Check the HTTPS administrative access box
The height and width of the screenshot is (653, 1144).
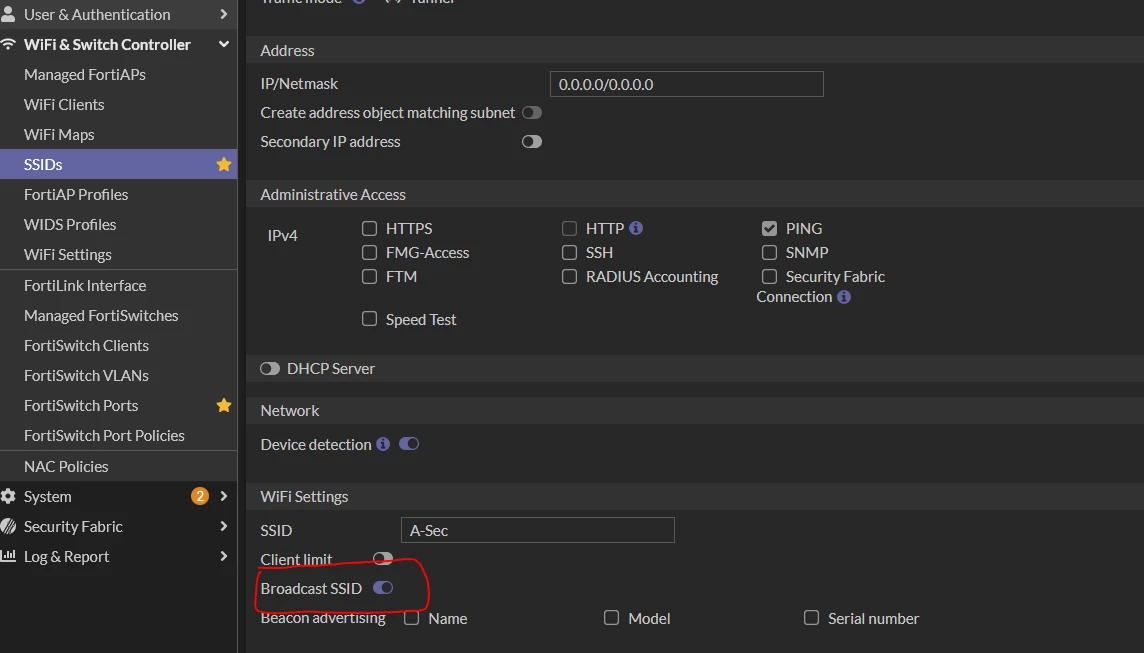(370, 228)
